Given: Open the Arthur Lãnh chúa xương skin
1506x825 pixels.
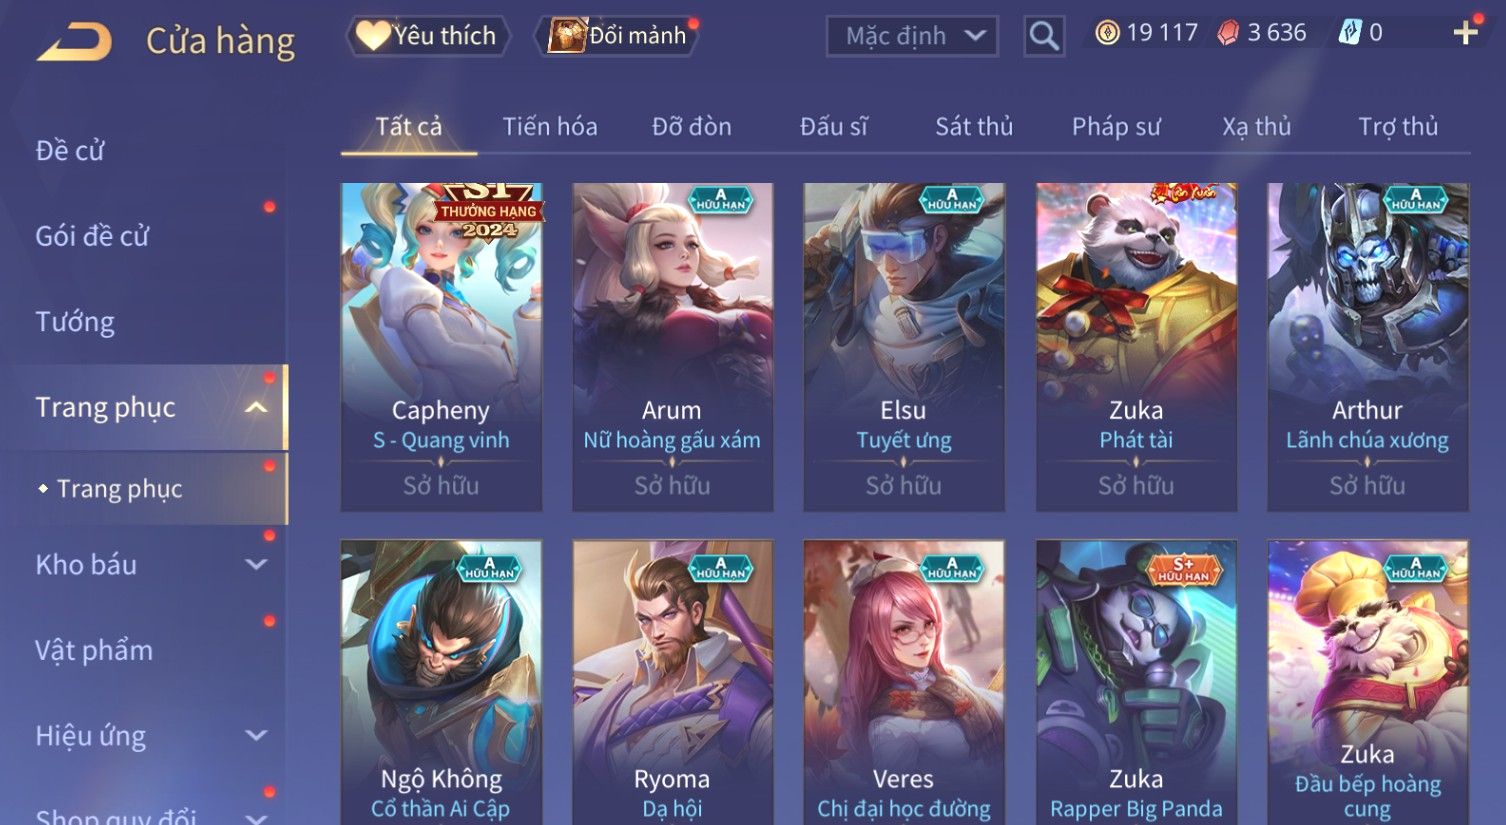Looking at the screenshot, I should pyautogui.click(x=1367, y=347).
